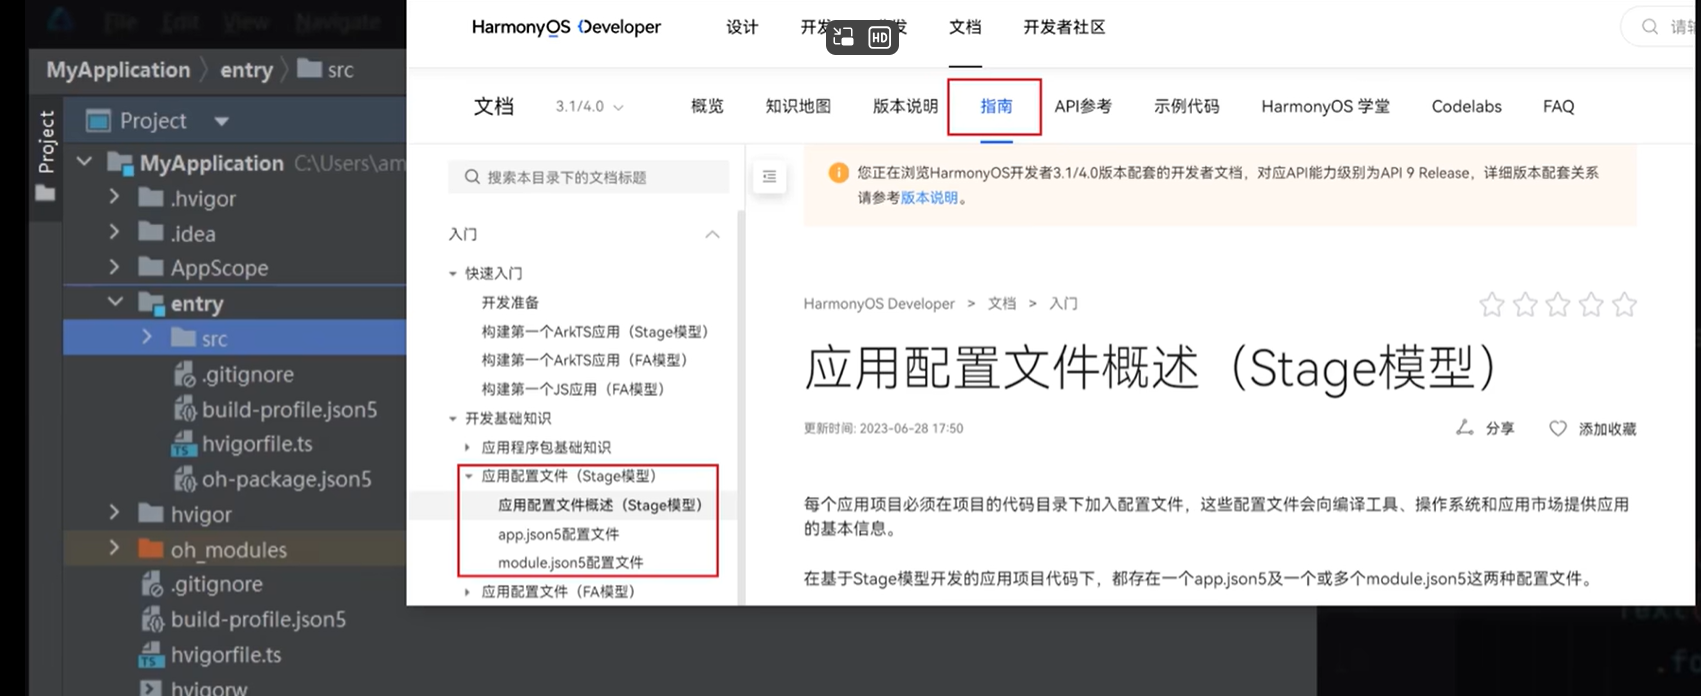Select the oh_modules orange folder icon

(x=151, y=549)
